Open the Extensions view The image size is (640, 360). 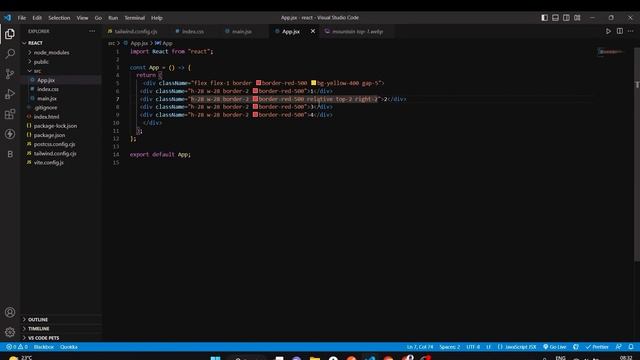point(10,114)
